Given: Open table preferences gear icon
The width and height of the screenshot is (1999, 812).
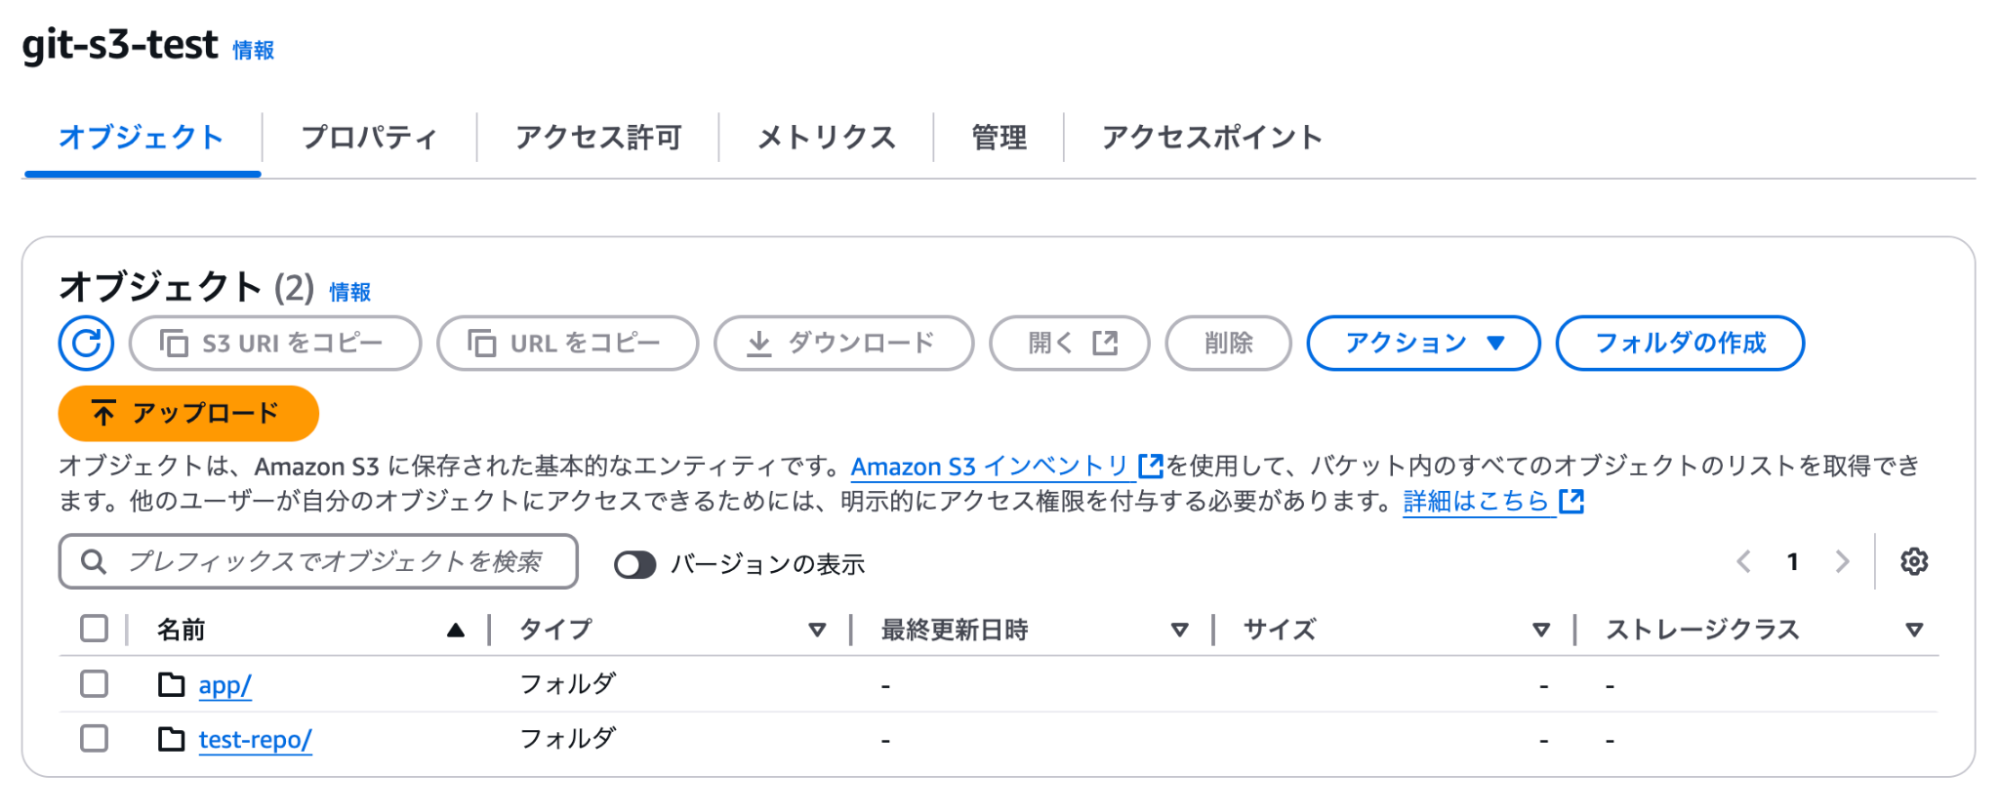Looking at the screenshot, I should click(1914, 562).
